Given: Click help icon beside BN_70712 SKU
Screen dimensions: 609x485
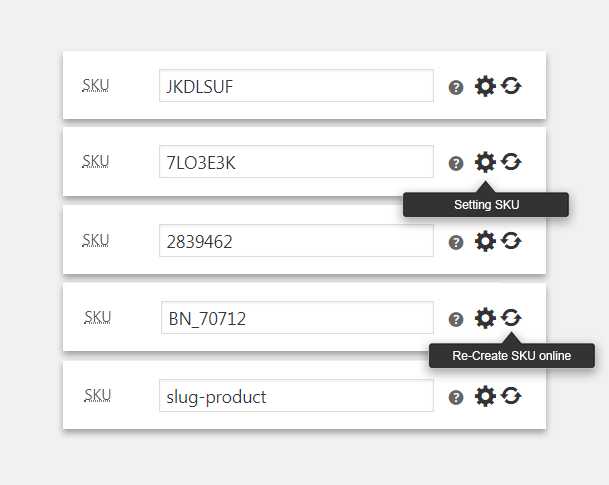Looking at the screenshot, I should (x=456, y=319).
